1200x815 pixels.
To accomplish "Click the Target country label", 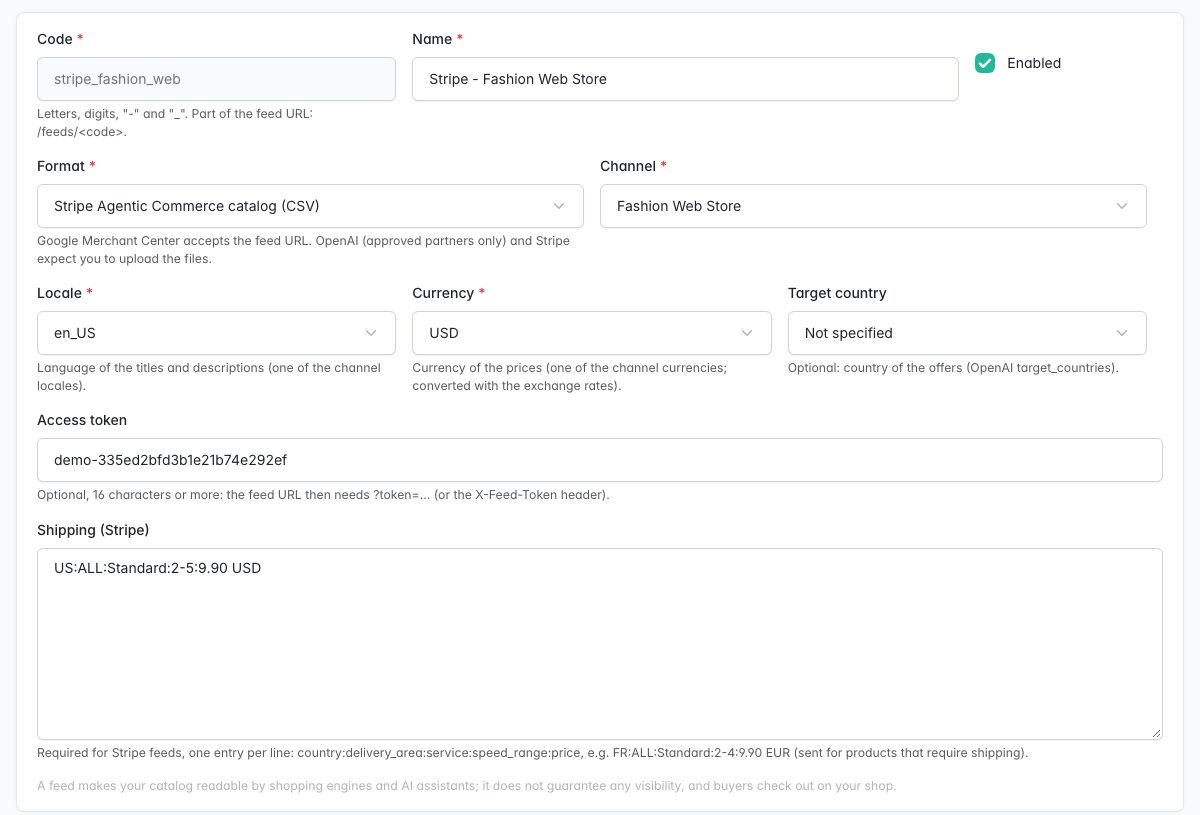I will (x=837, y=293).
